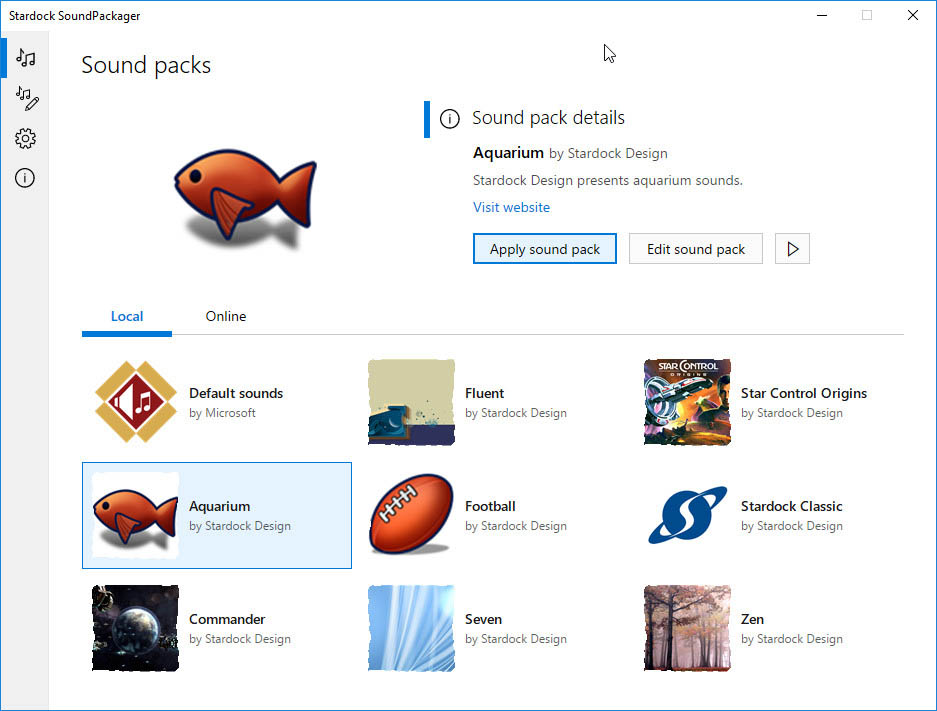Click the 'Zen' pack name
The image size is (937, 711).
[752, 619]
